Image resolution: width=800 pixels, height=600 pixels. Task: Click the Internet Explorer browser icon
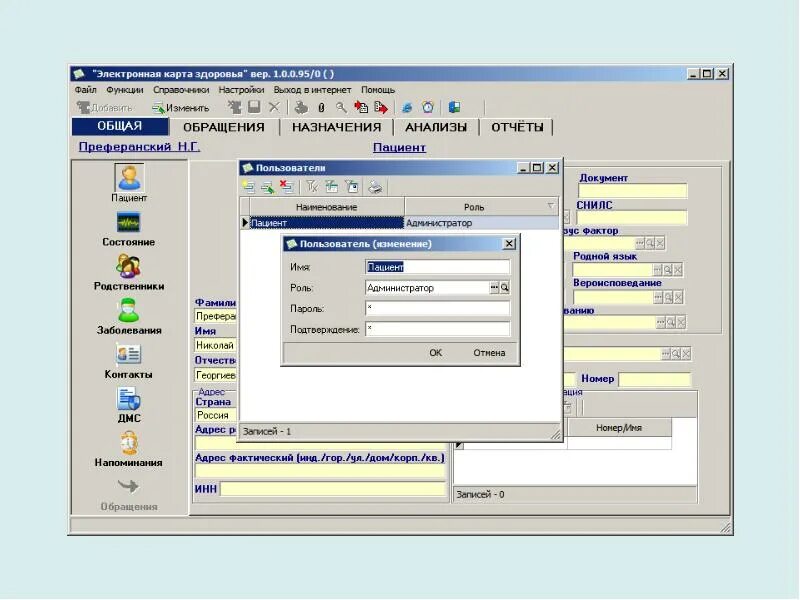[x=407, y=107]
